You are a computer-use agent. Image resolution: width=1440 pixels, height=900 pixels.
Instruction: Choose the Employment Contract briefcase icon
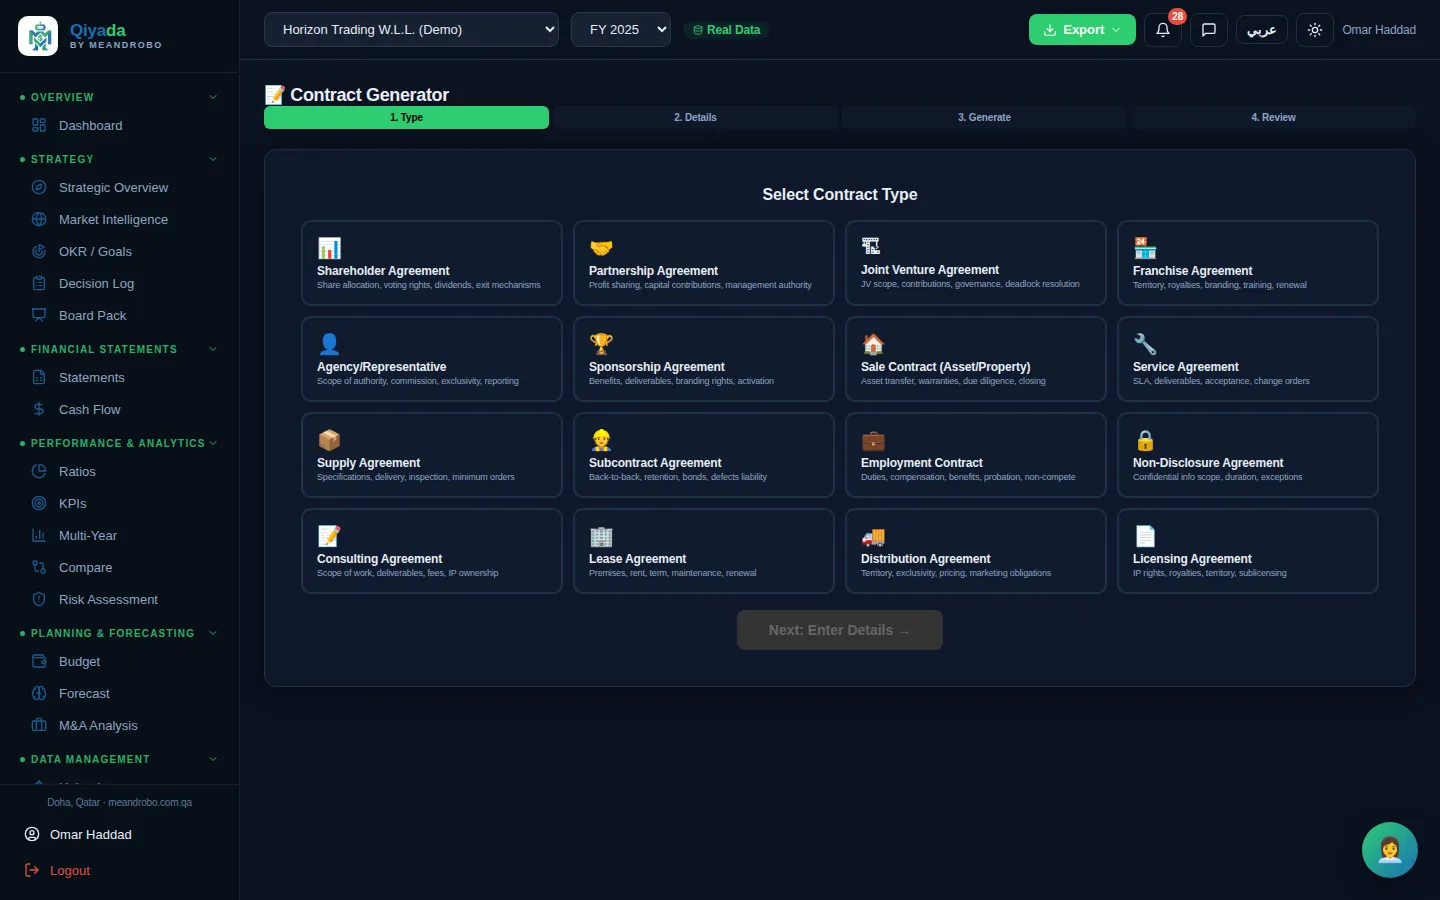click(x=873, y=440)
